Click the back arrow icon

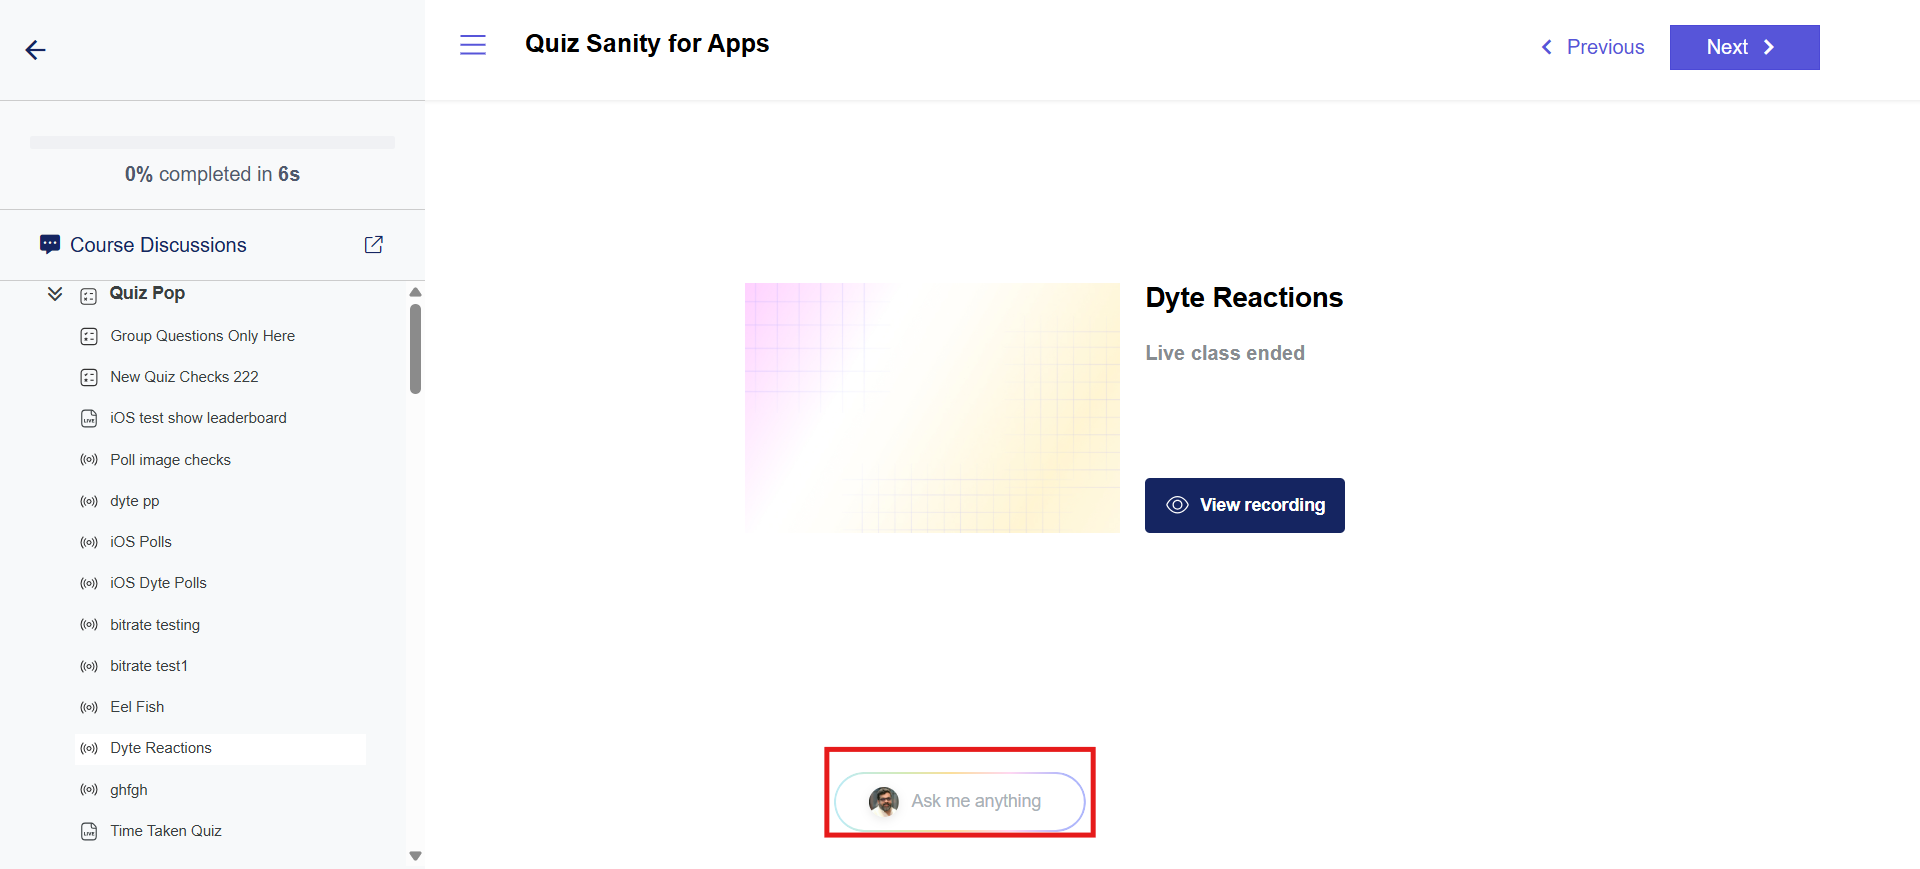pos(36,50)
